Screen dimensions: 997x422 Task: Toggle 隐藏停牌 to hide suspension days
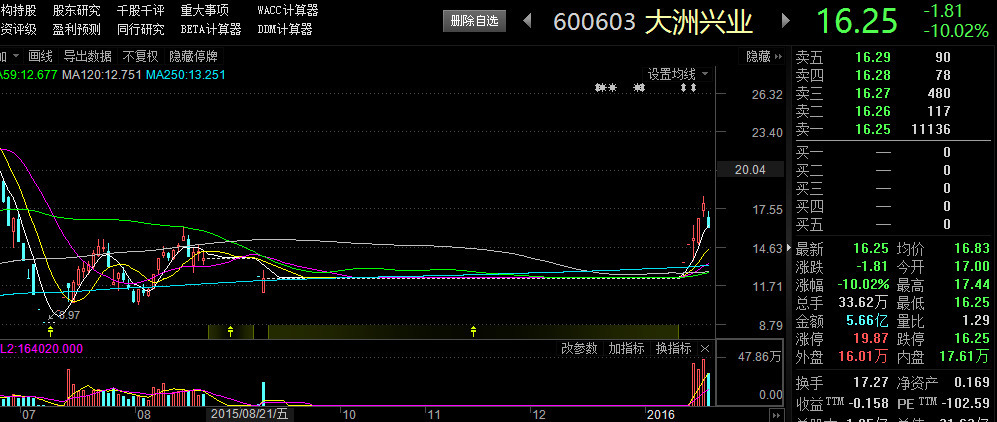click(193, 56)
